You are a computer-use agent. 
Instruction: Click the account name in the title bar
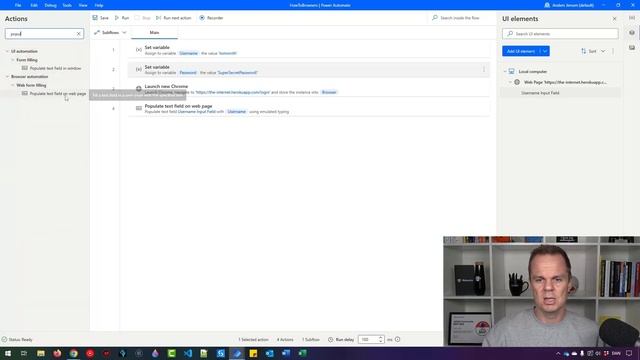pos(573,5)
